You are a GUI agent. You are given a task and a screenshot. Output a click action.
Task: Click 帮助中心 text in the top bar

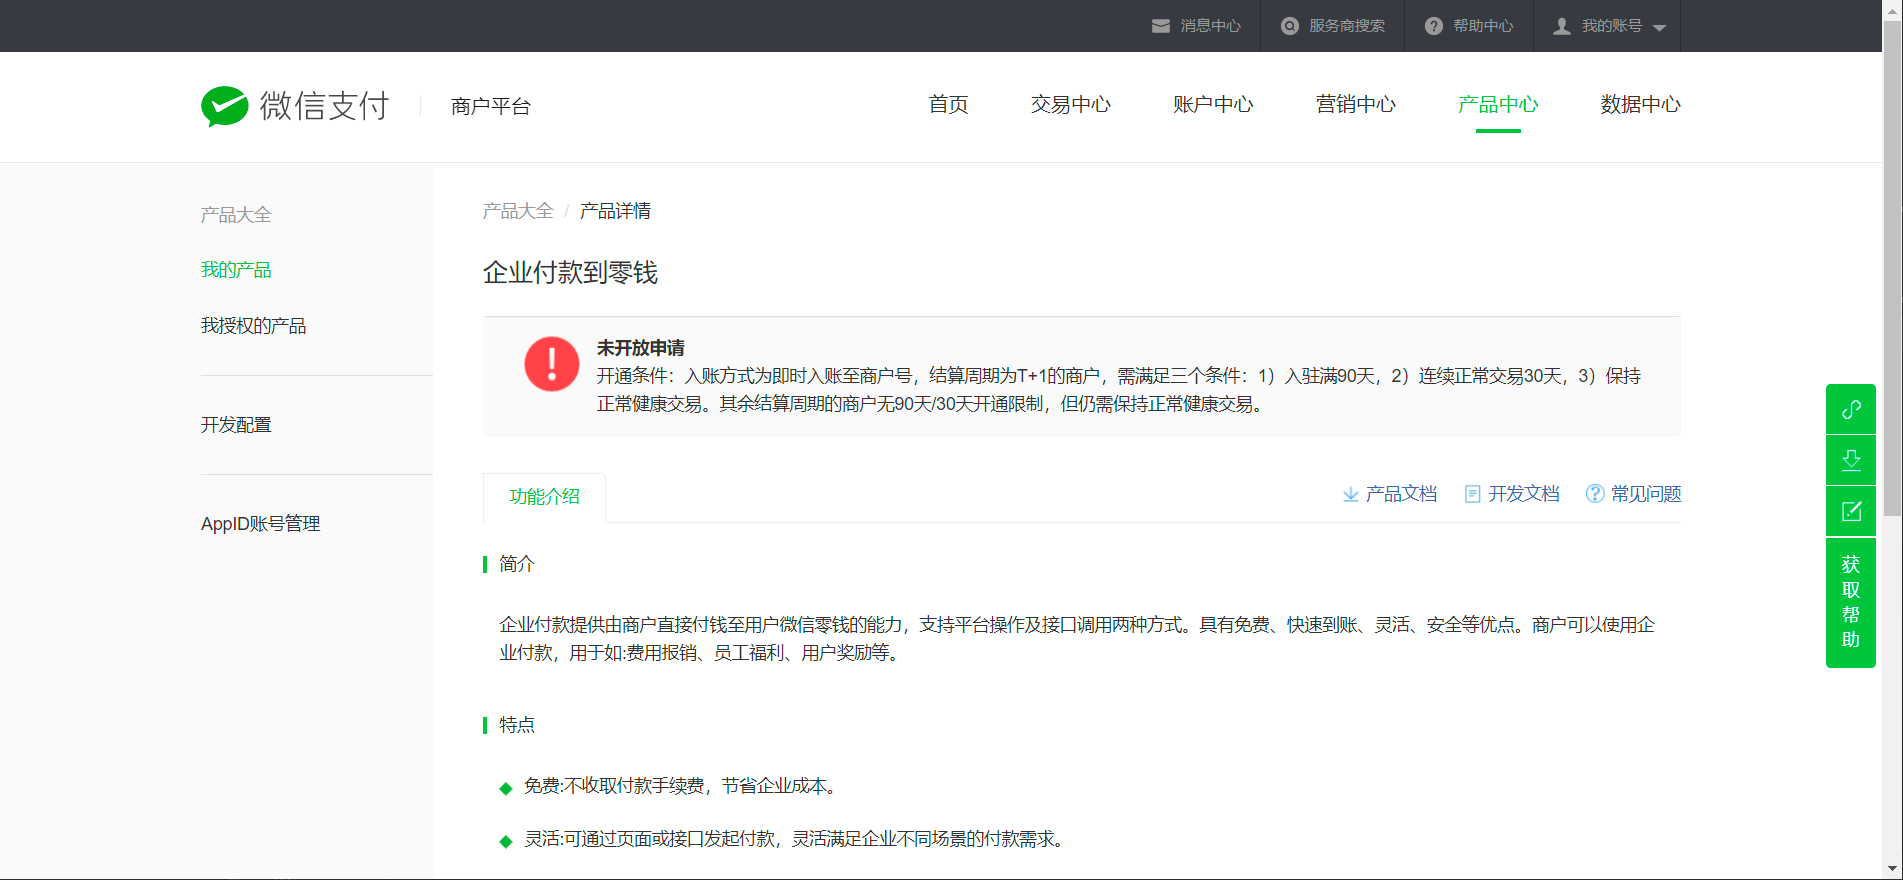pos(1483,26)
